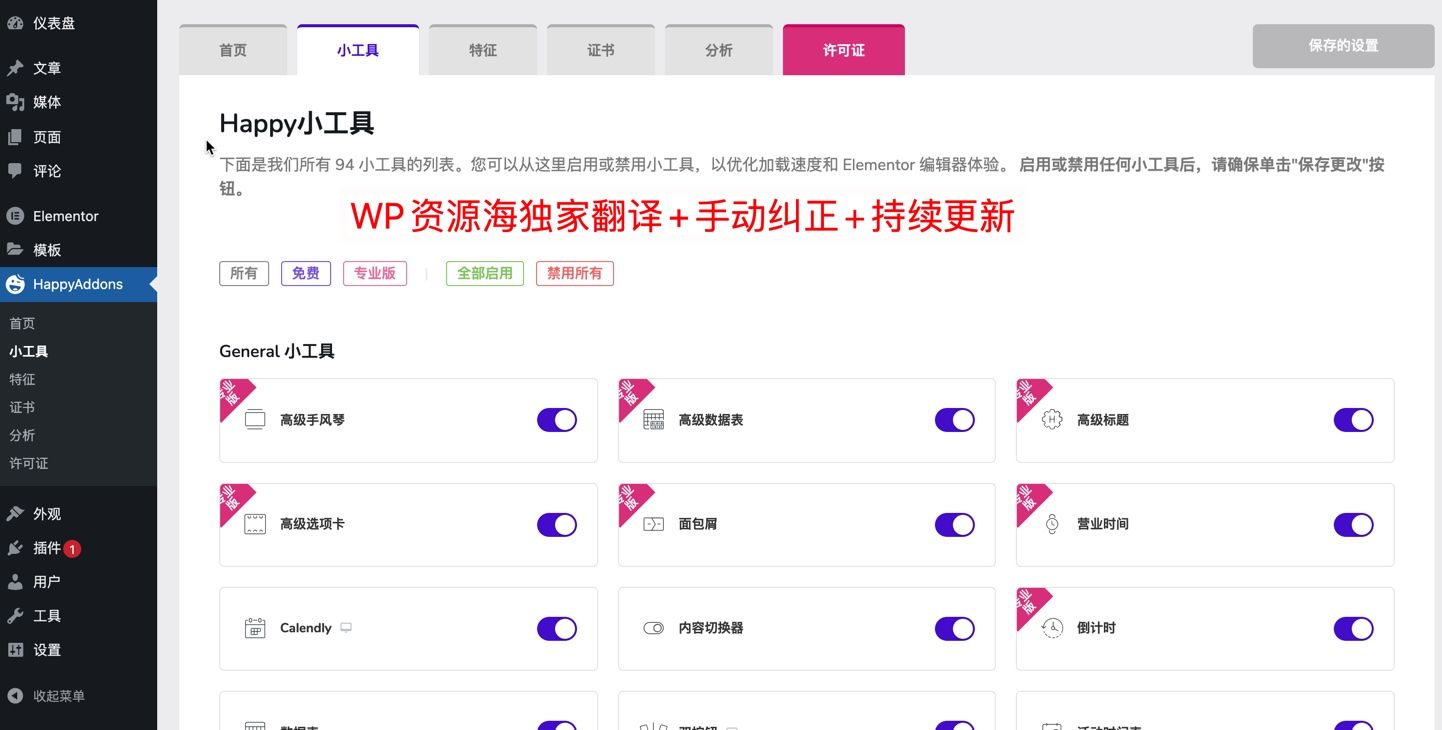The height and width of the screenshot is (730, 1442).
Task: Click the 倒计时 widget name
Action: (1096, 628)
